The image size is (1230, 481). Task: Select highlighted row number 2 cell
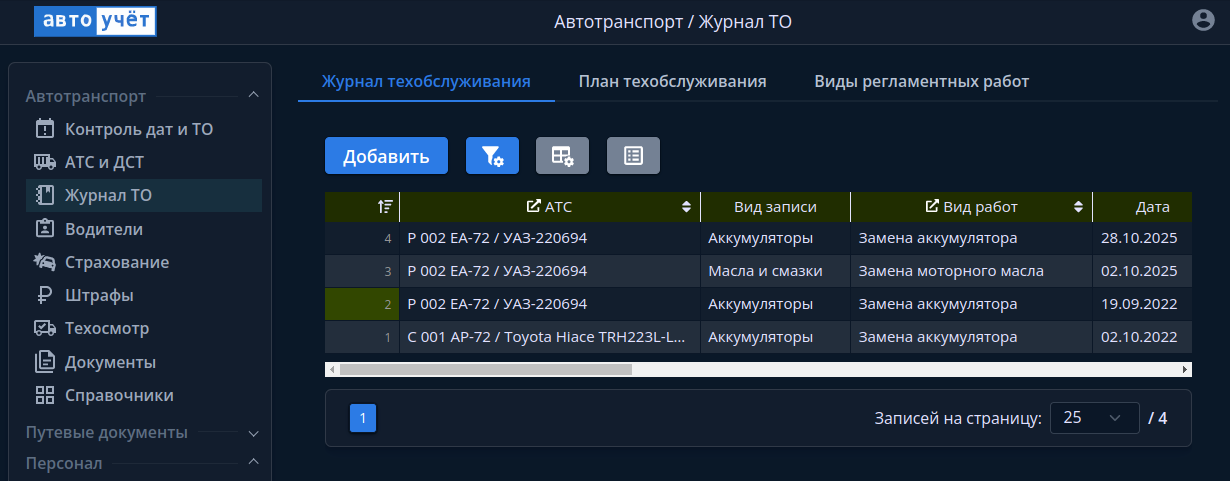click(x=362, y=304)
